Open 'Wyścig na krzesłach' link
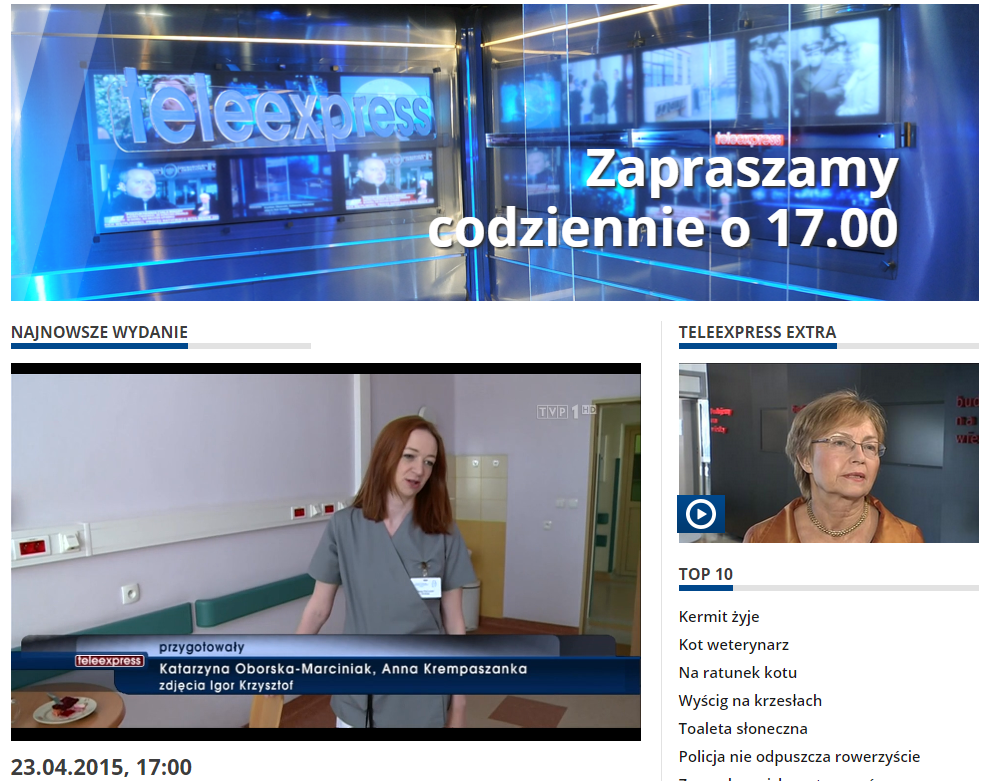The height and width of the screenshot is (781, 993). [x=750, y=701]
